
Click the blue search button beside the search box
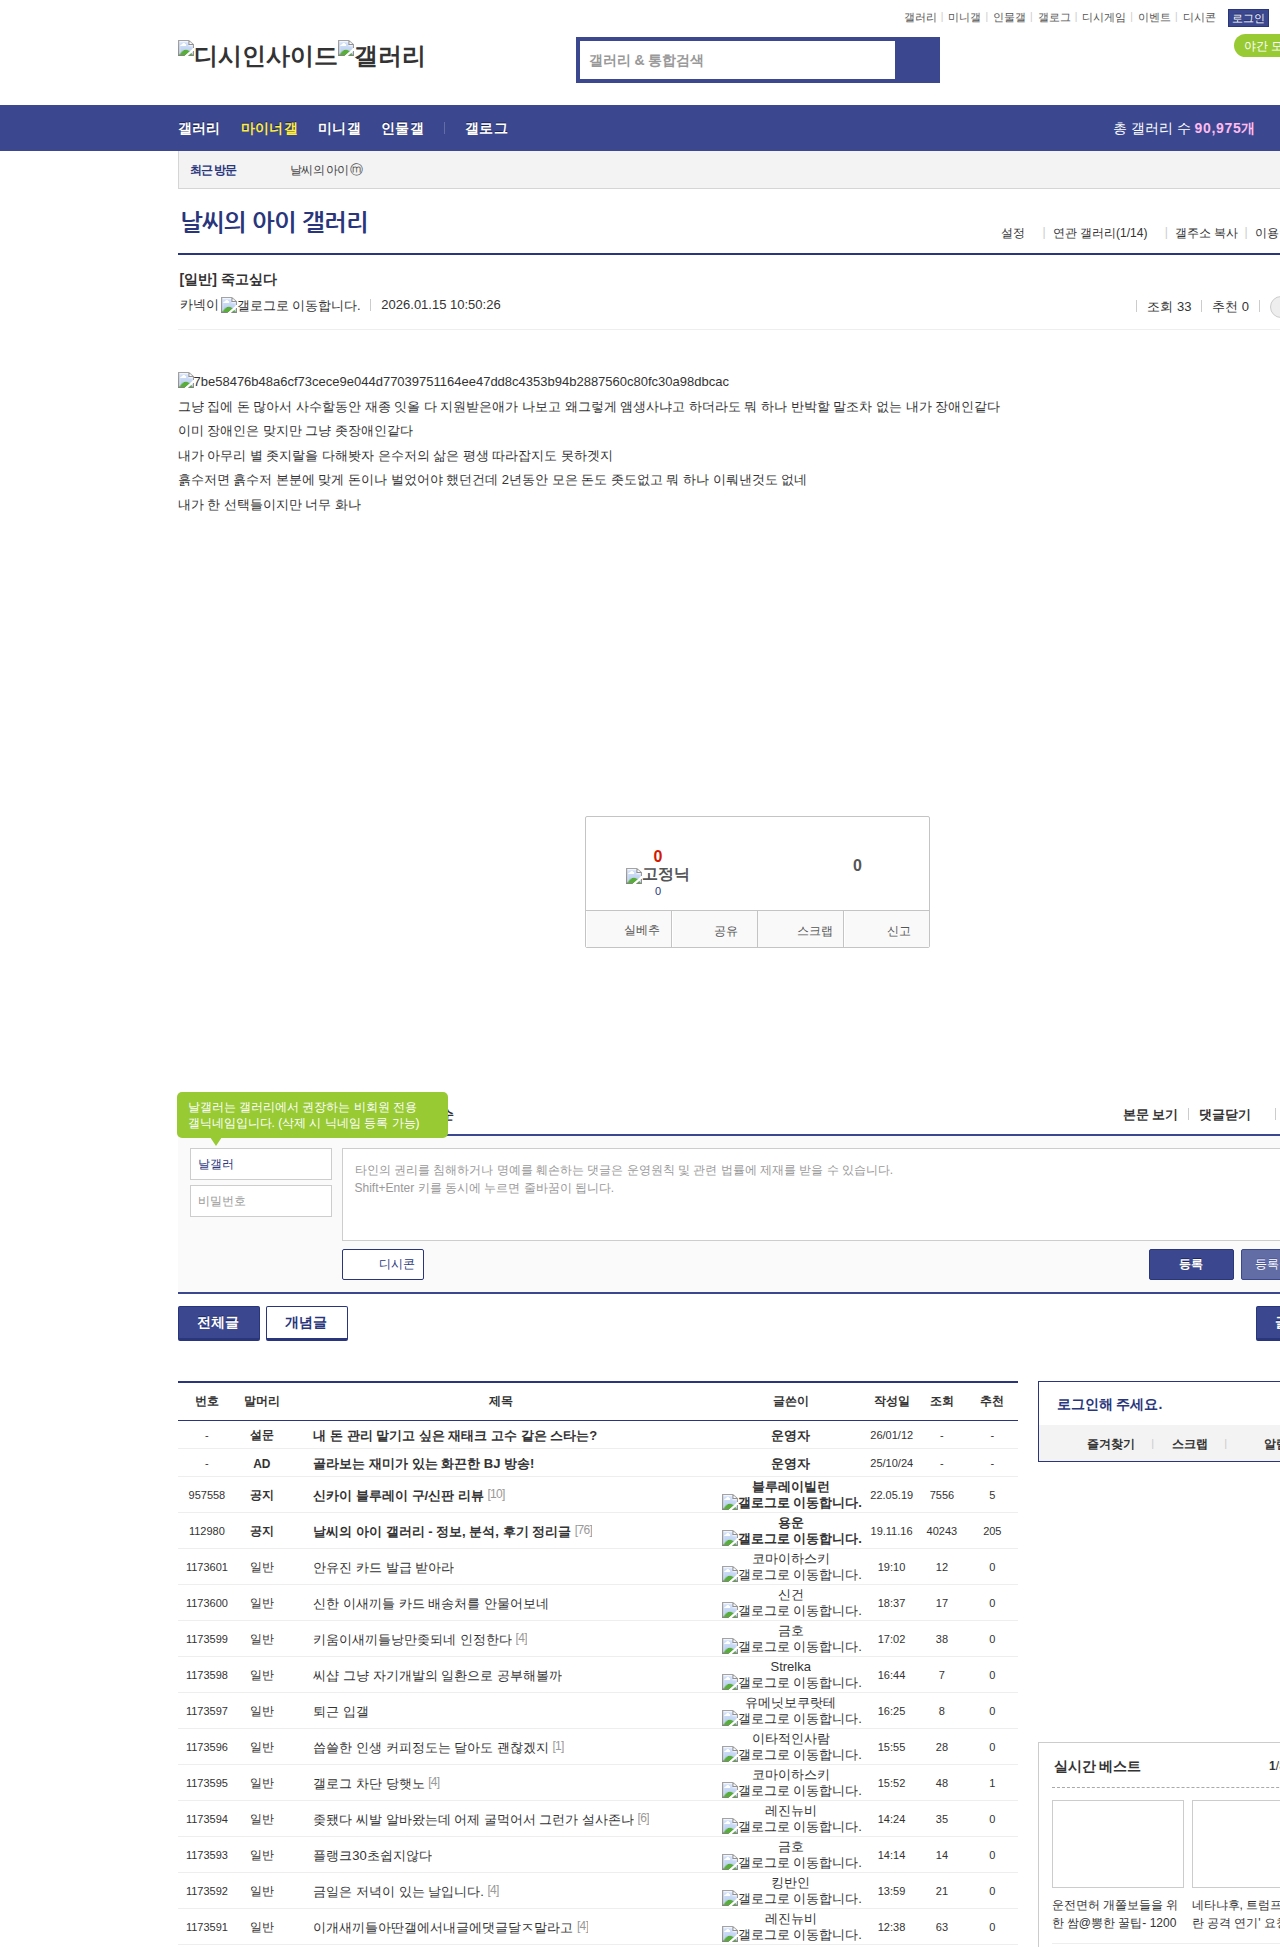pyautogui.click(x=918, y=60)
